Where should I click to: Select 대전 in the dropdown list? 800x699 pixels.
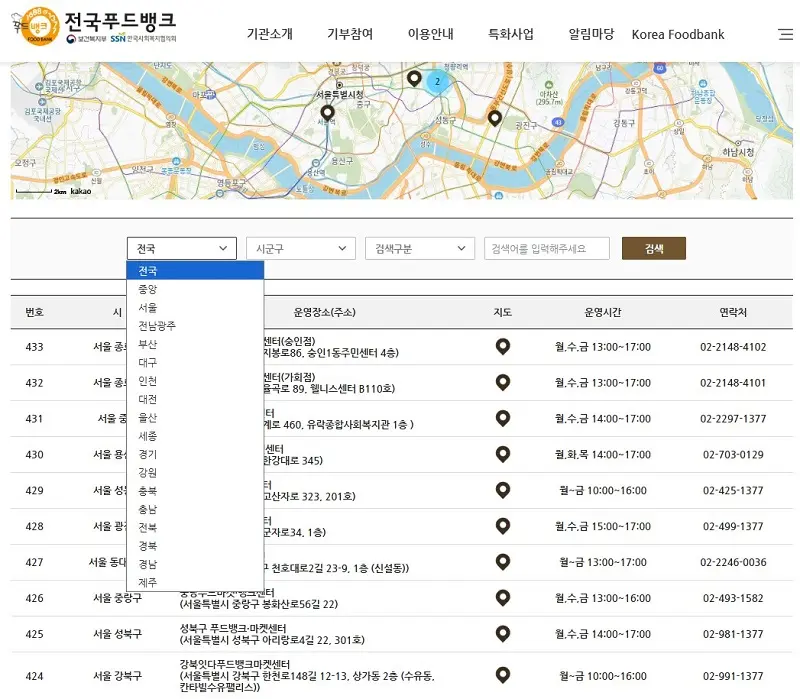195,400
